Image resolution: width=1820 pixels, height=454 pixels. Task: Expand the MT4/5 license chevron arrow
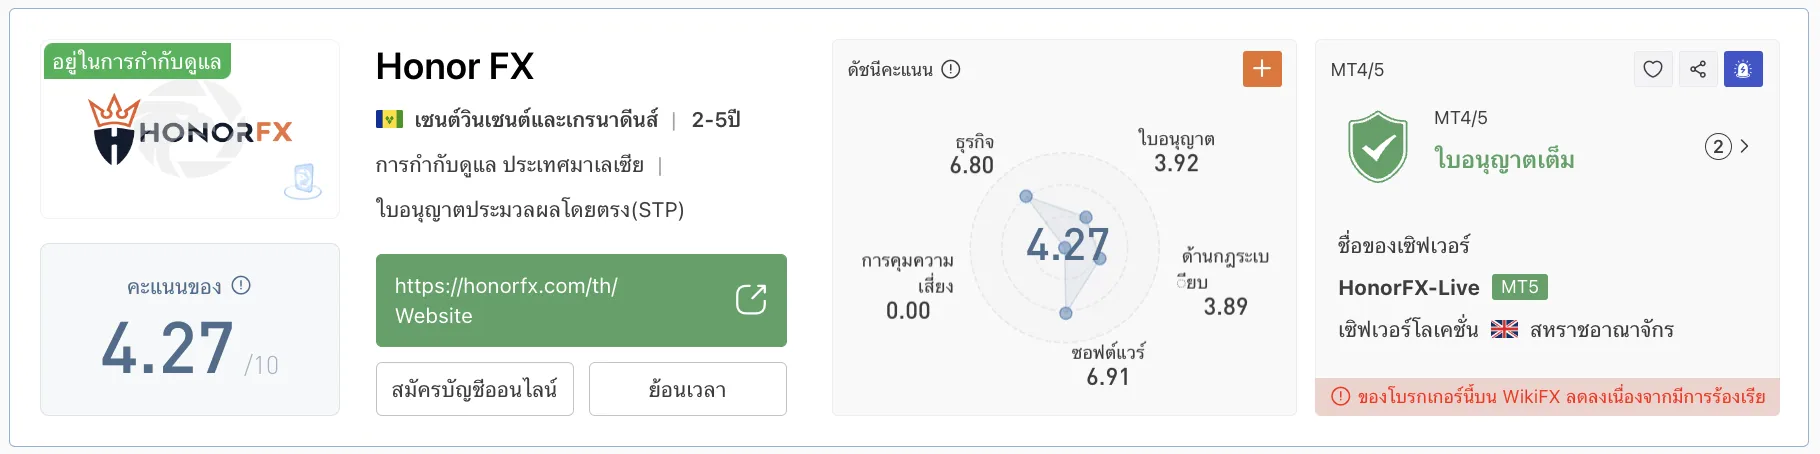(1745, 146)
